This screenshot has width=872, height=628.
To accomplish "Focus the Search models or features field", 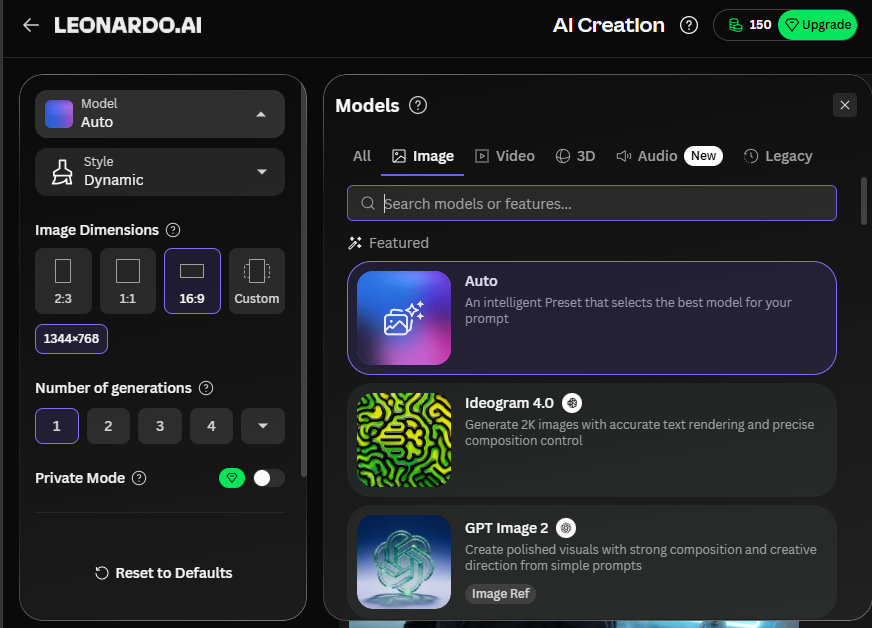I will tap(592, 203).
